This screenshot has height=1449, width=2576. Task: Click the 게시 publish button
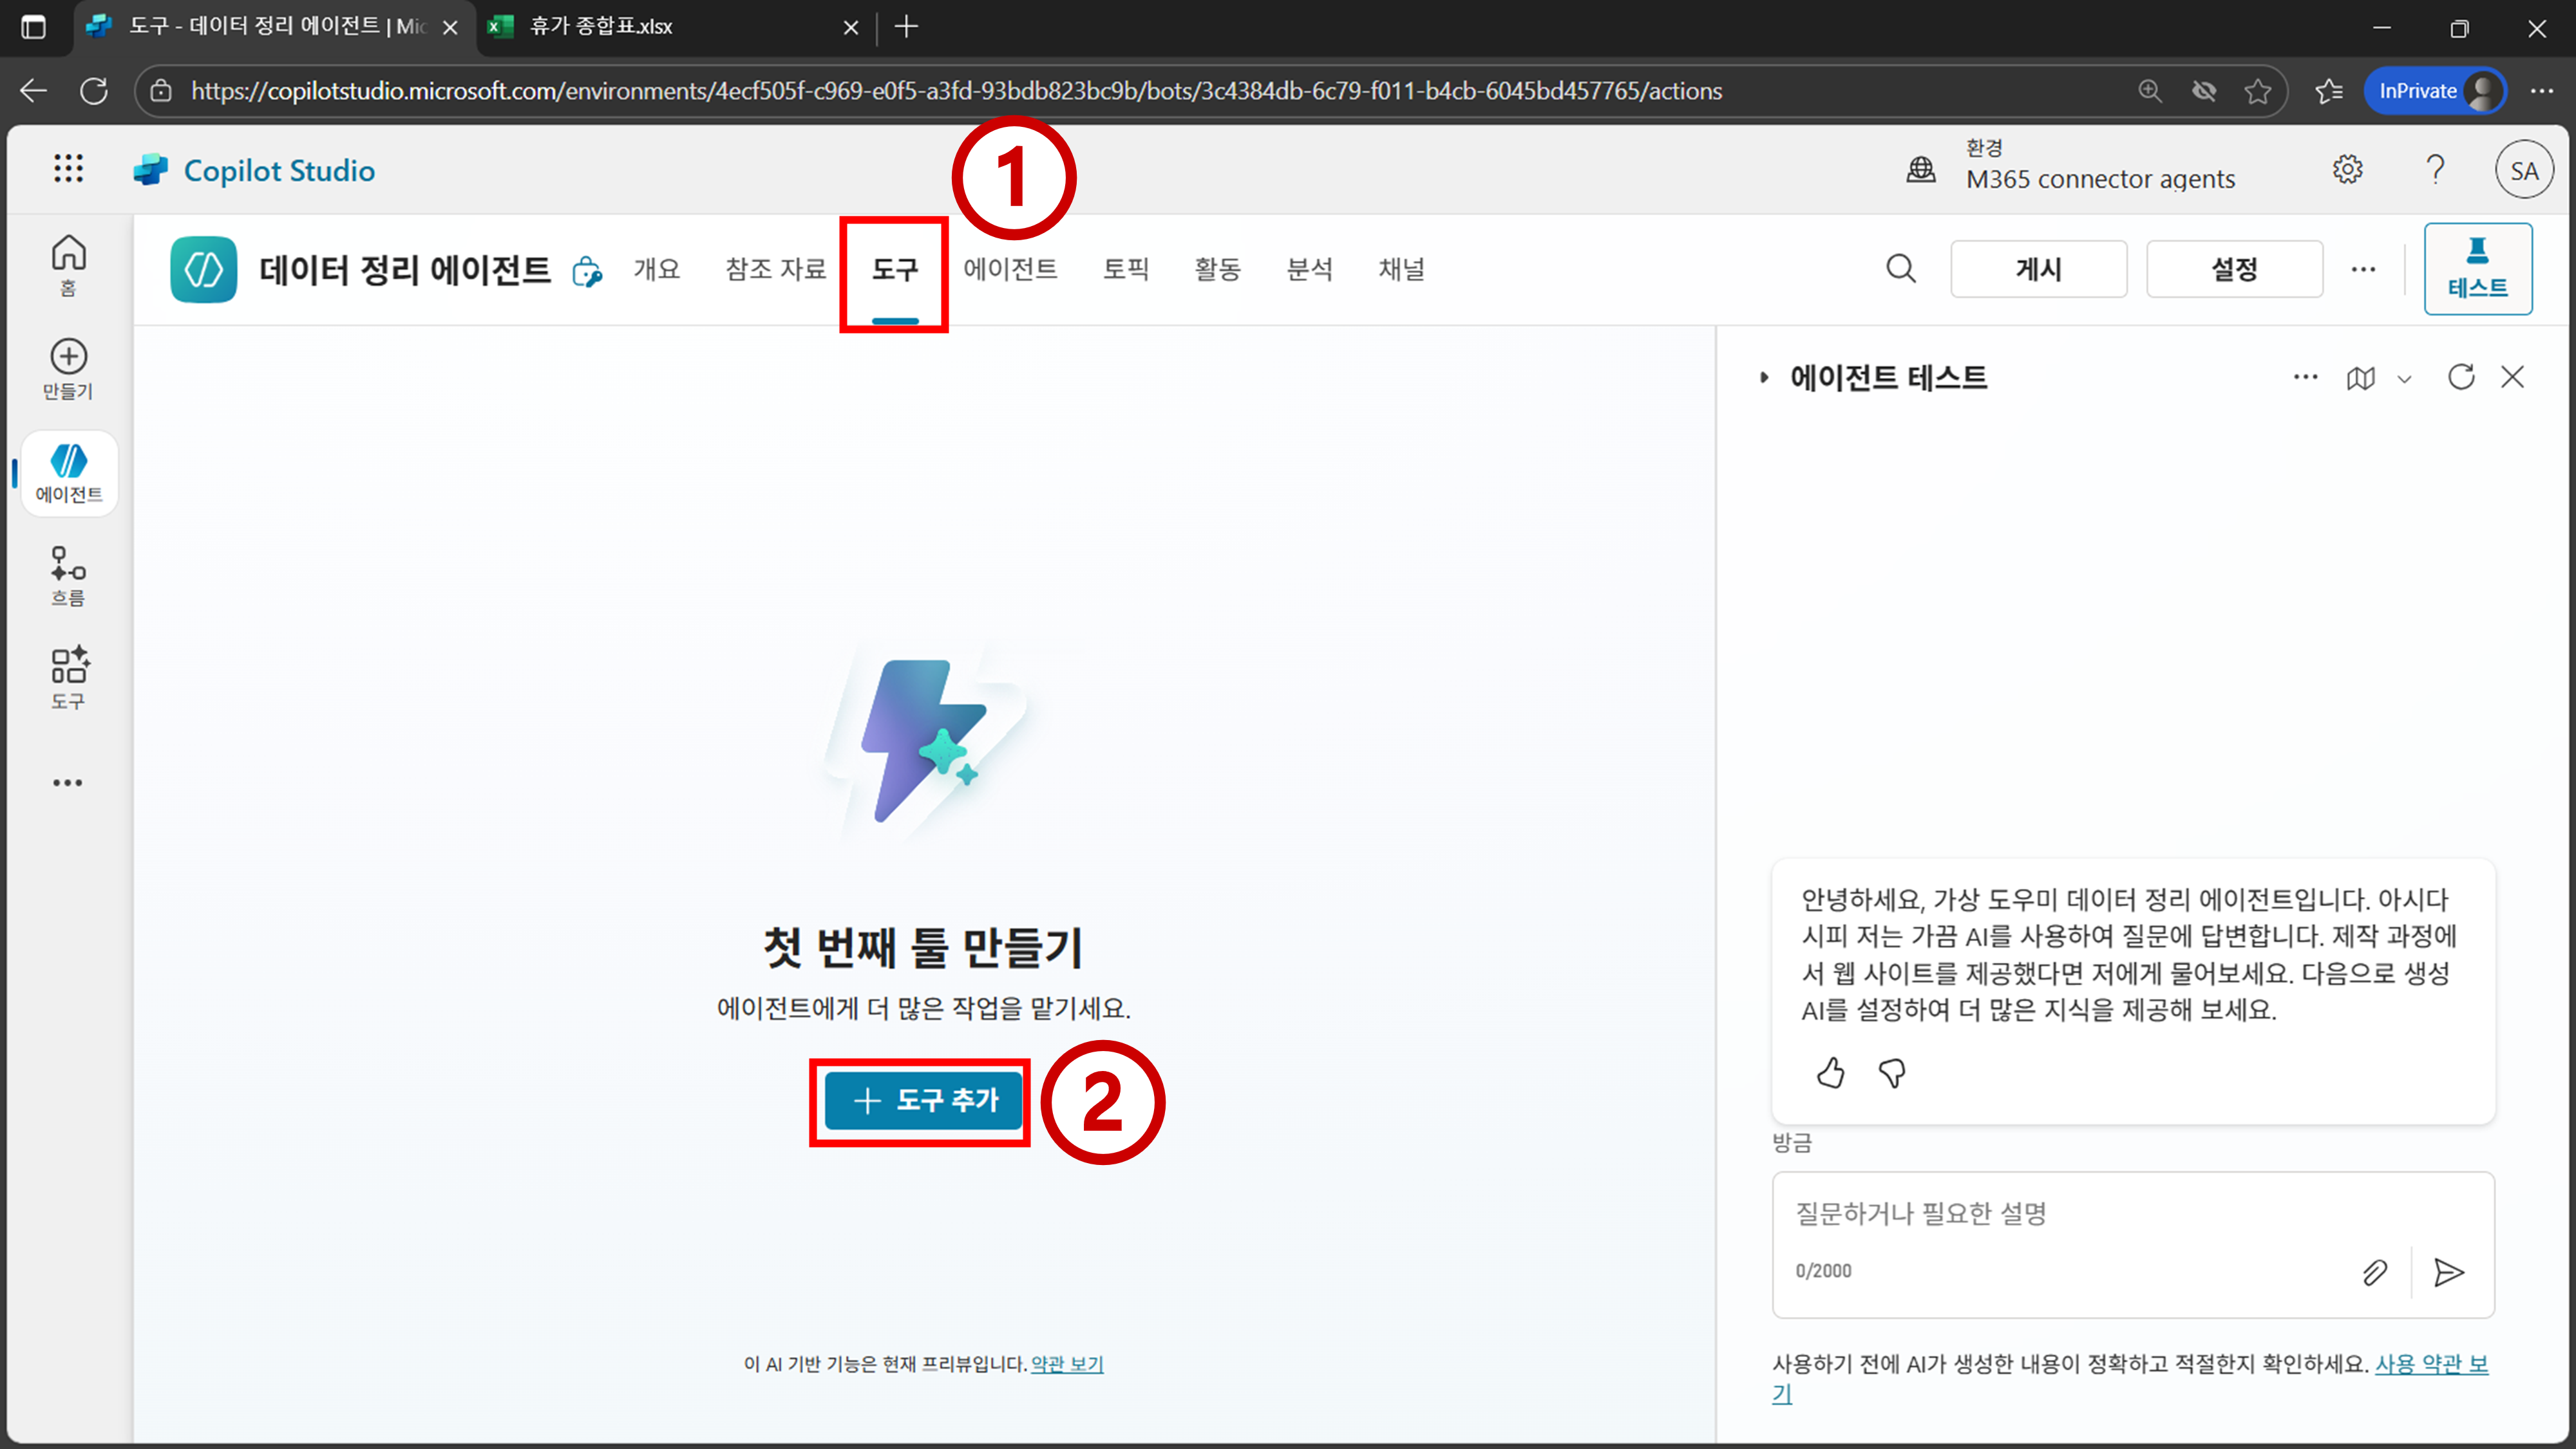[2038, 269]
